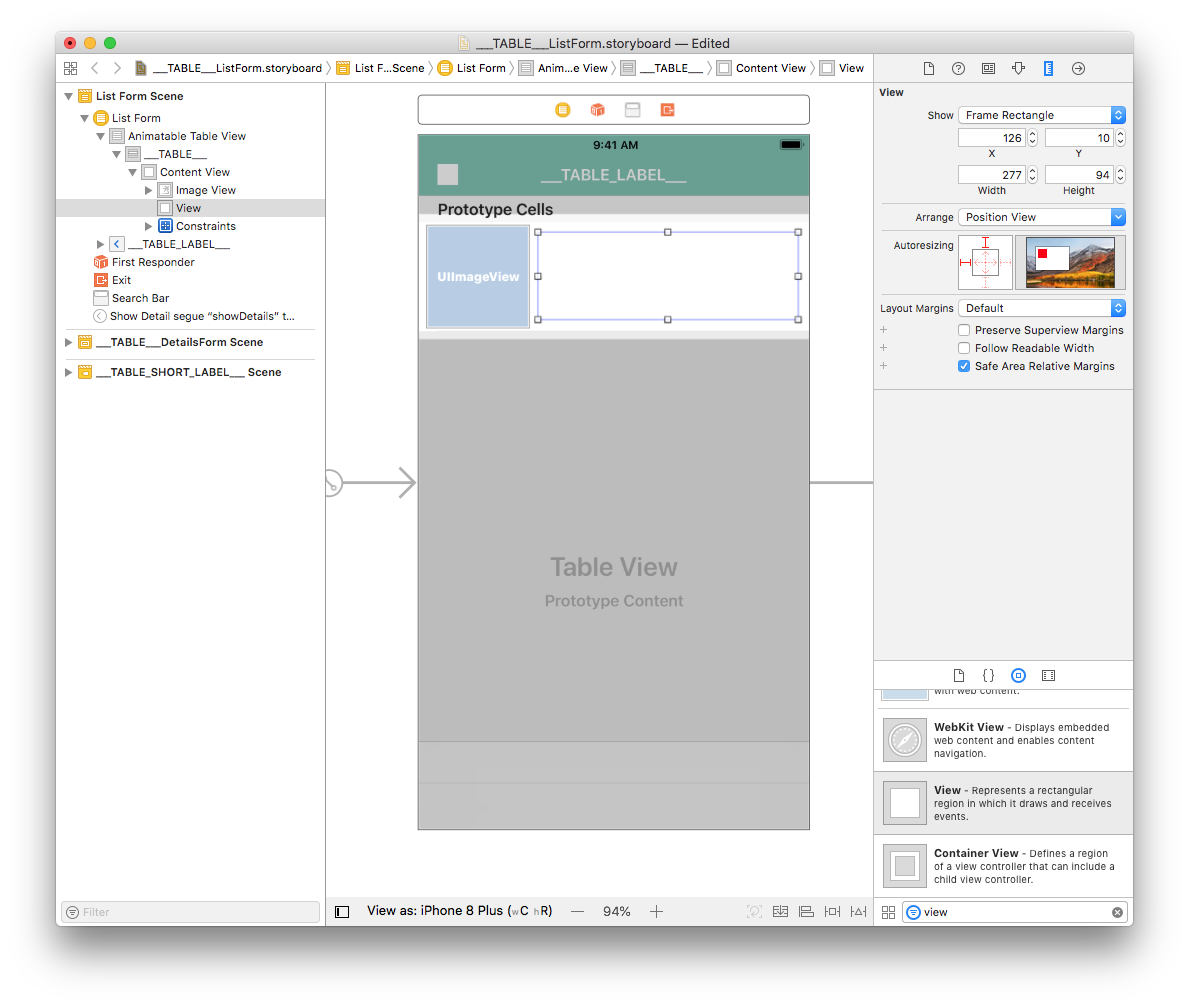This screenshot has width=1189, height=1006.
Task: Select Search Bar in outline
Action: click(140, 298)
